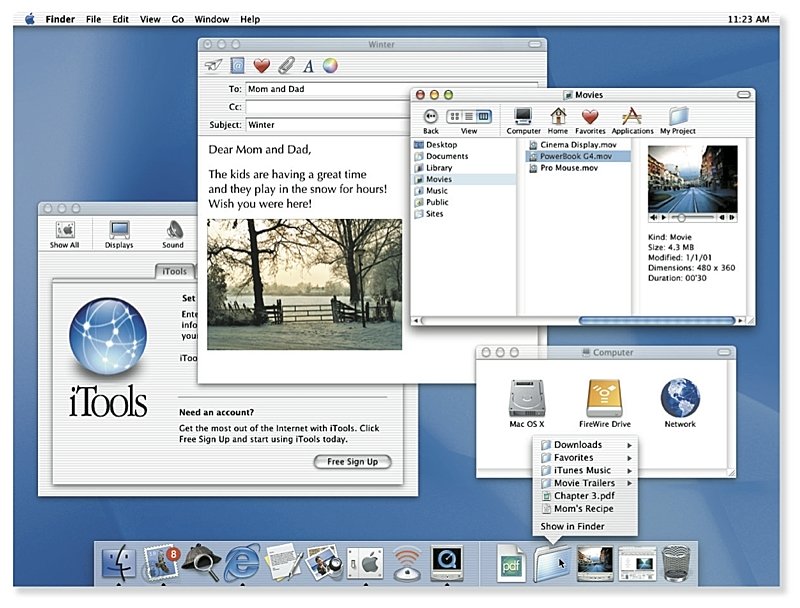Open the File menu
This screenshot has height=608, width=800.
[93, 19]
